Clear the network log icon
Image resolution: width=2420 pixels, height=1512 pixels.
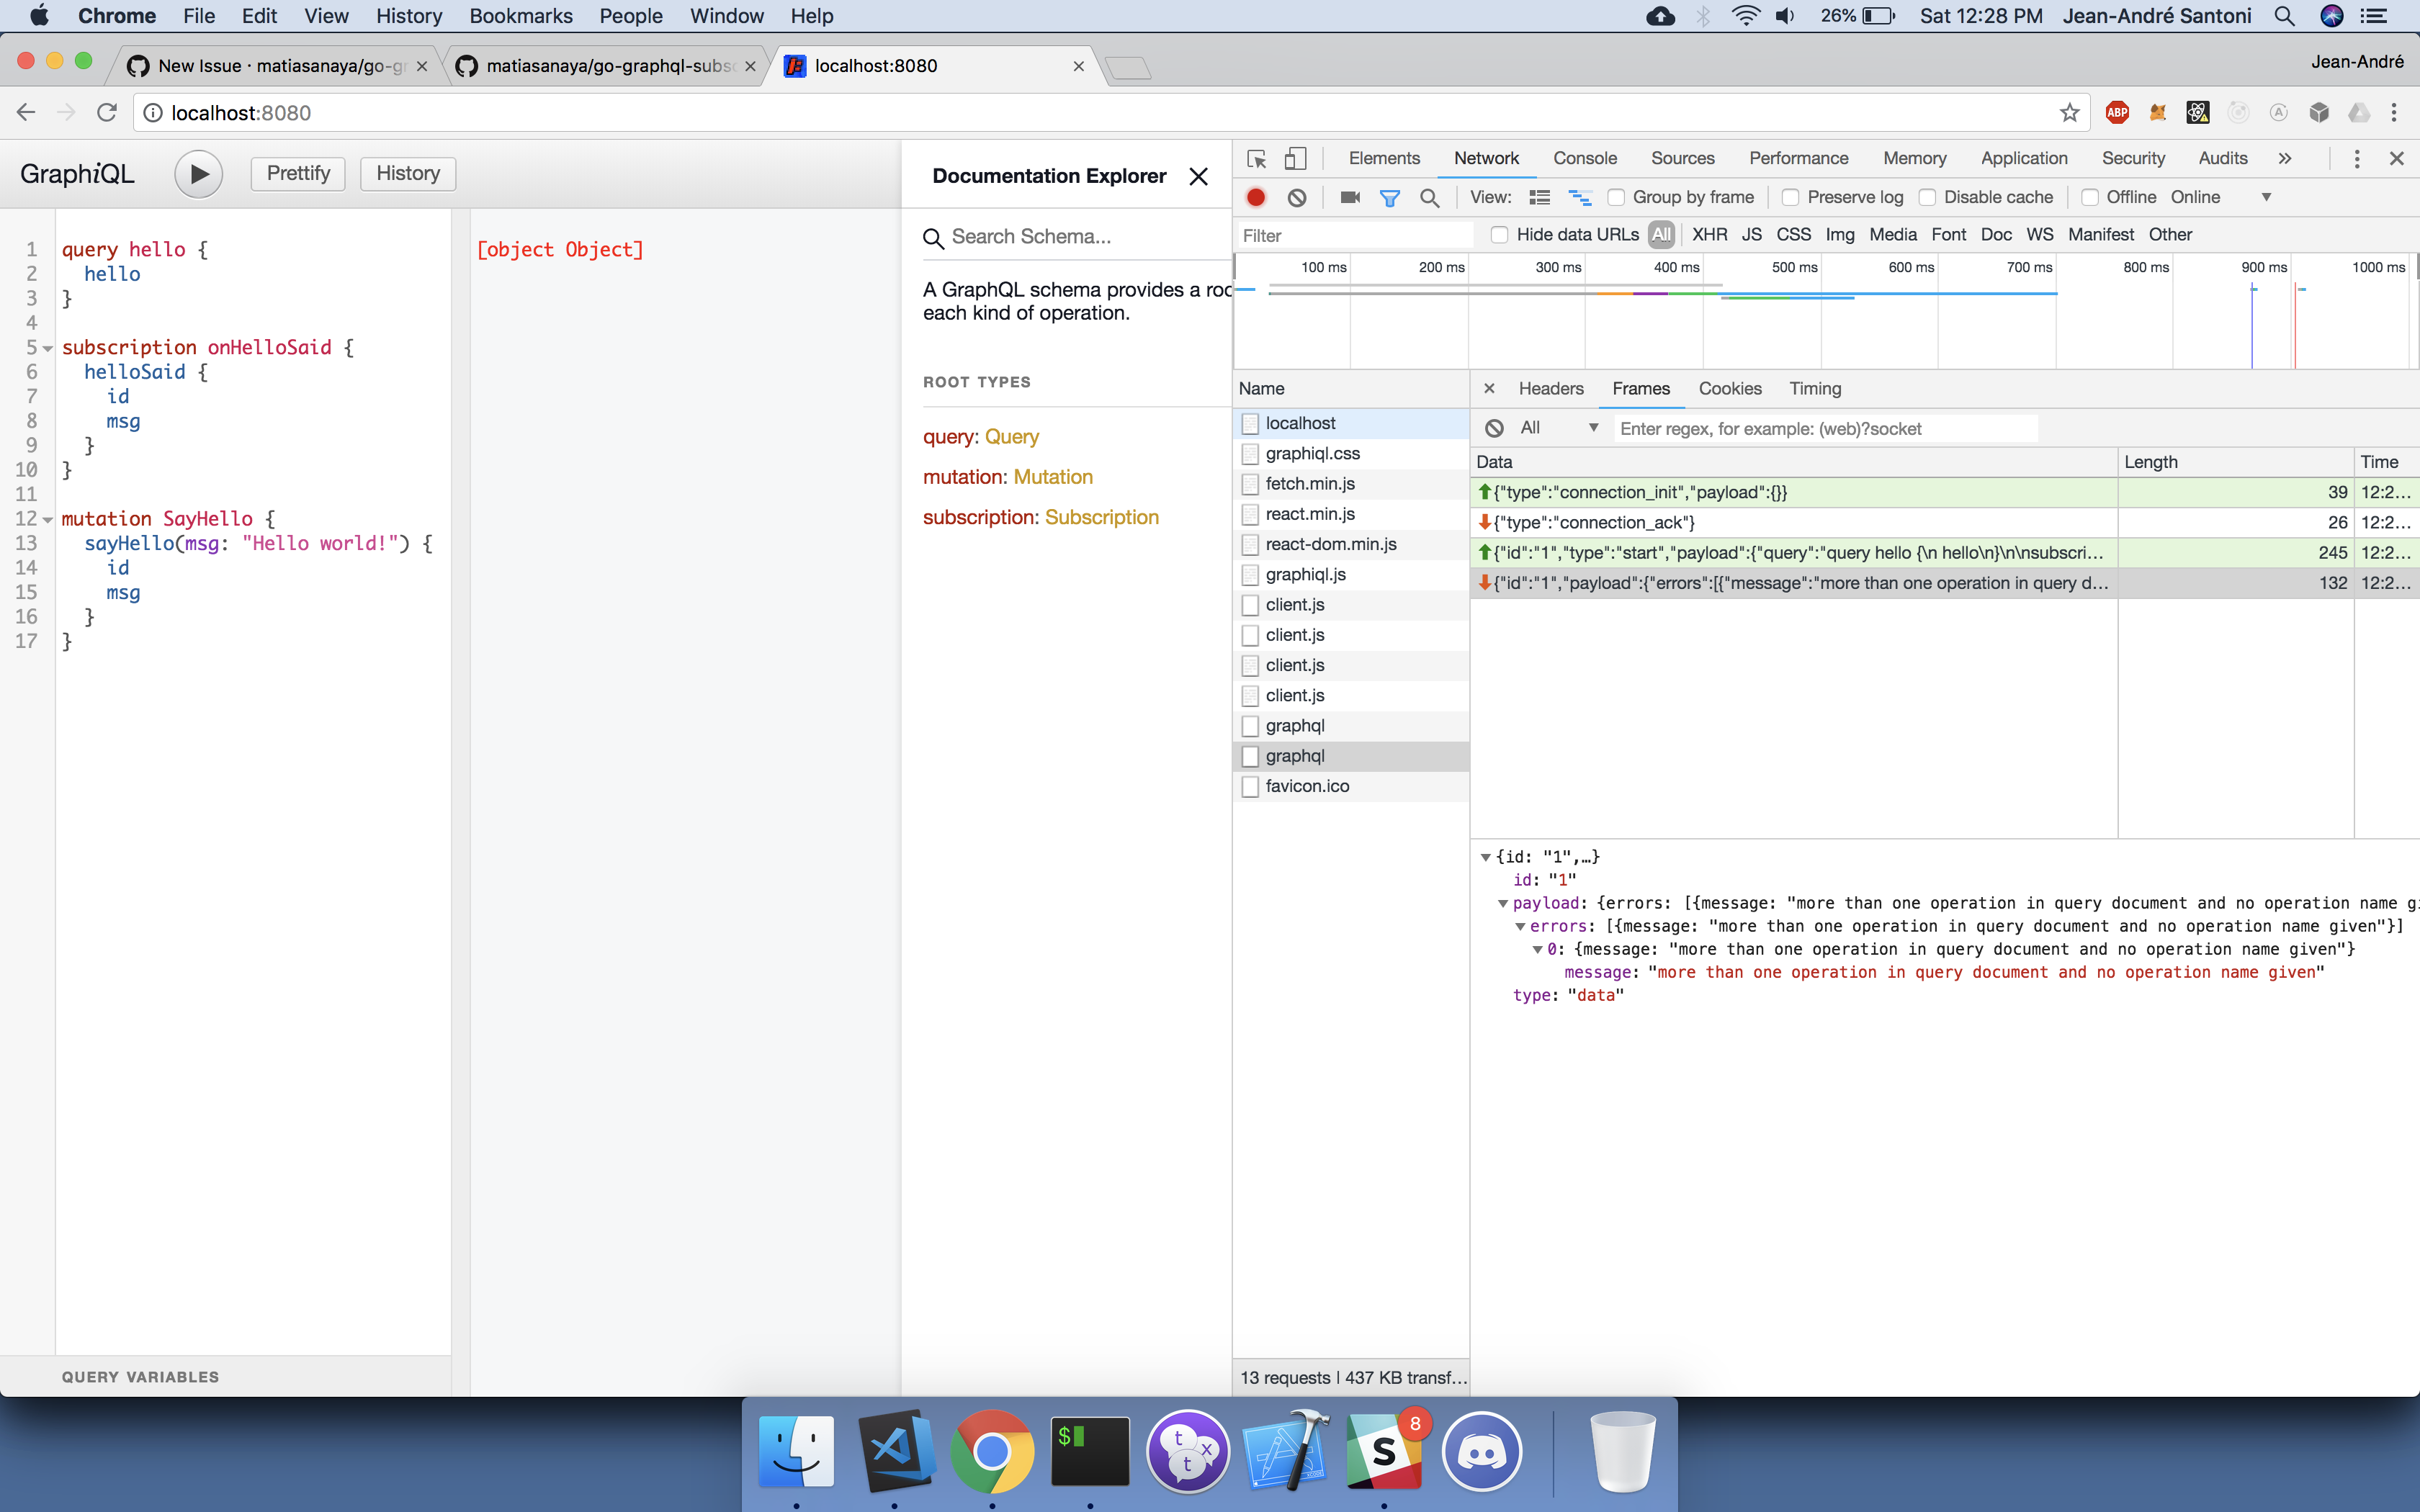[x=1297, y=198]
